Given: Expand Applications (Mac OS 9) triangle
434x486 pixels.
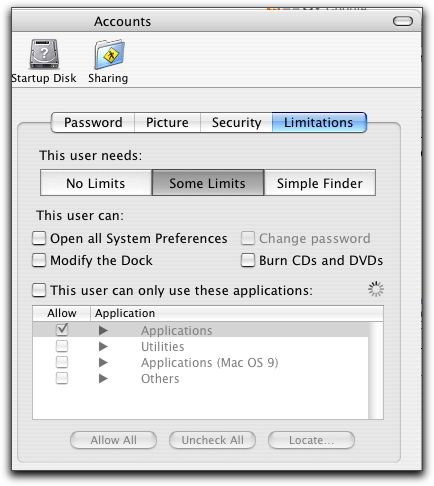Looking at the screenshot, I should click(x=103, y=362).
